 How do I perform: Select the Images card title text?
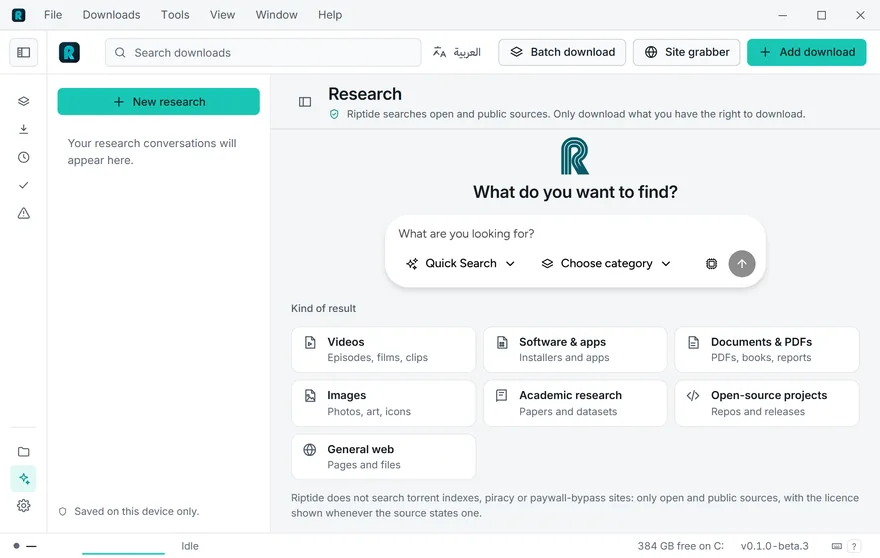click(x=346, y=395)
